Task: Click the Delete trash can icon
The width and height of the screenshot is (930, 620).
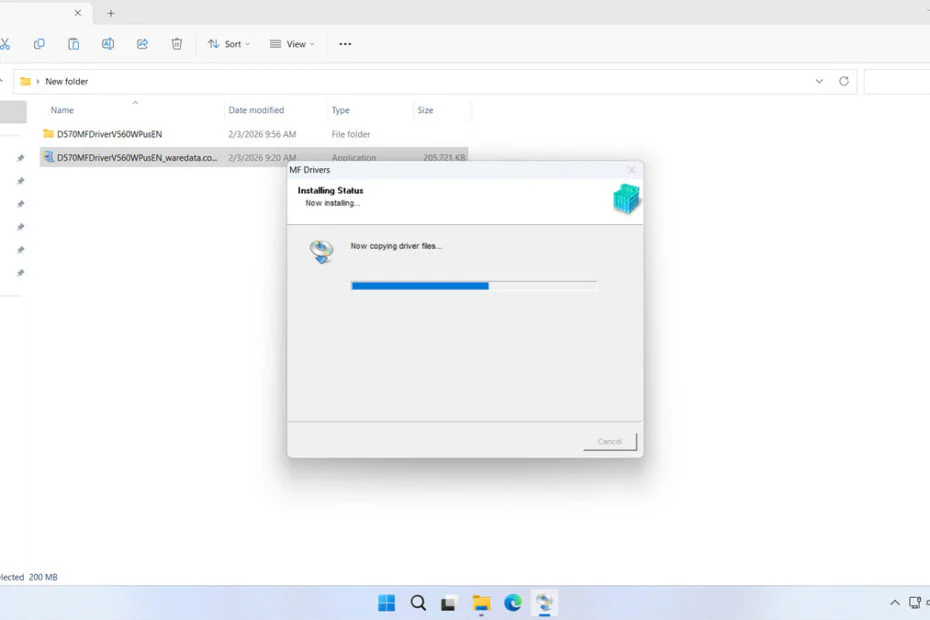Action: click(x=177, y=44)
